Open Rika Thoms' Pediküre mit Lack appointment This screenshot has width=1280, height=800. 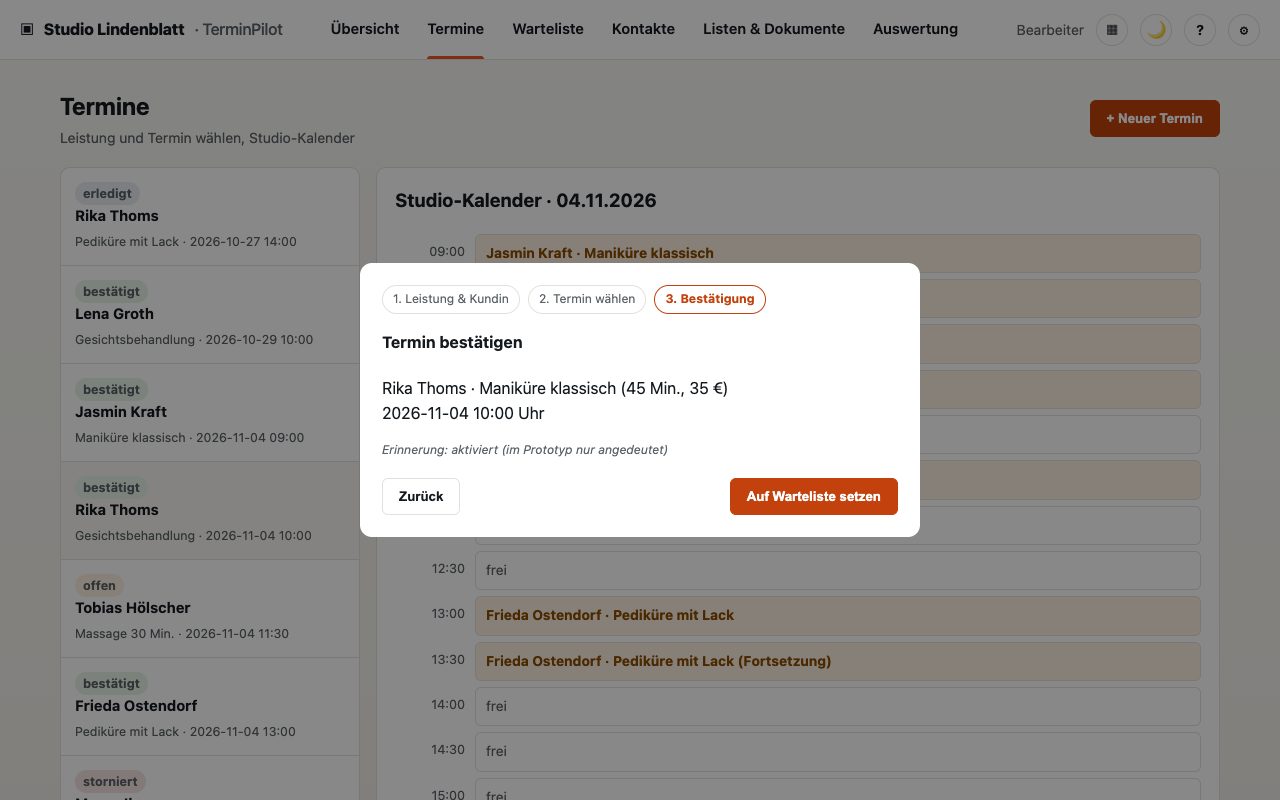[210, 217]
